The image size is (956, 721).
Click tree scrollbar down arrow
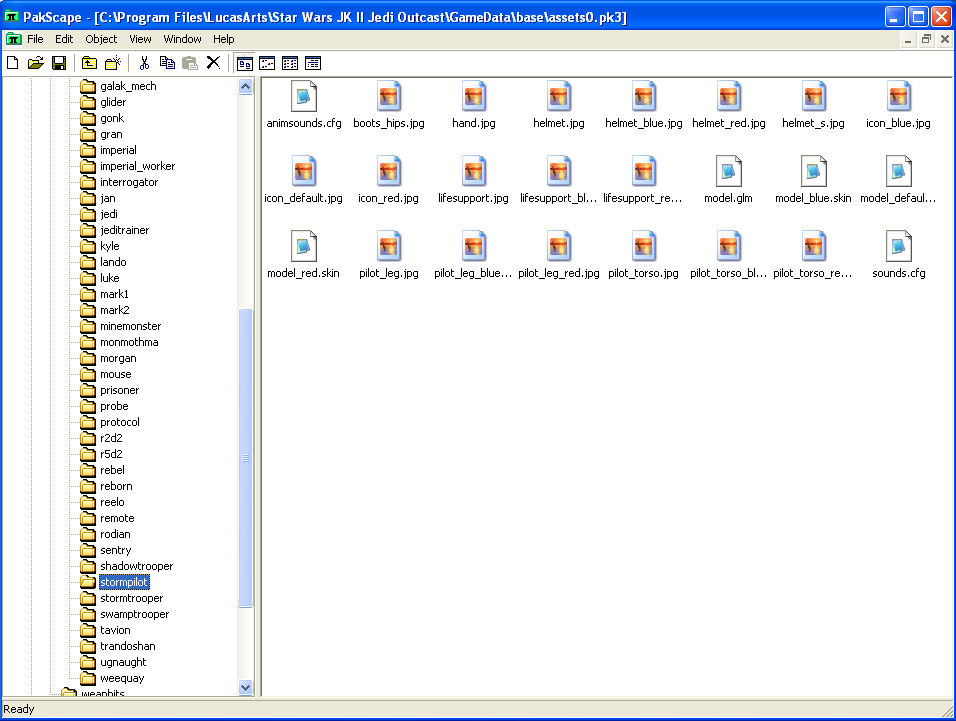[x=246, y=687]
